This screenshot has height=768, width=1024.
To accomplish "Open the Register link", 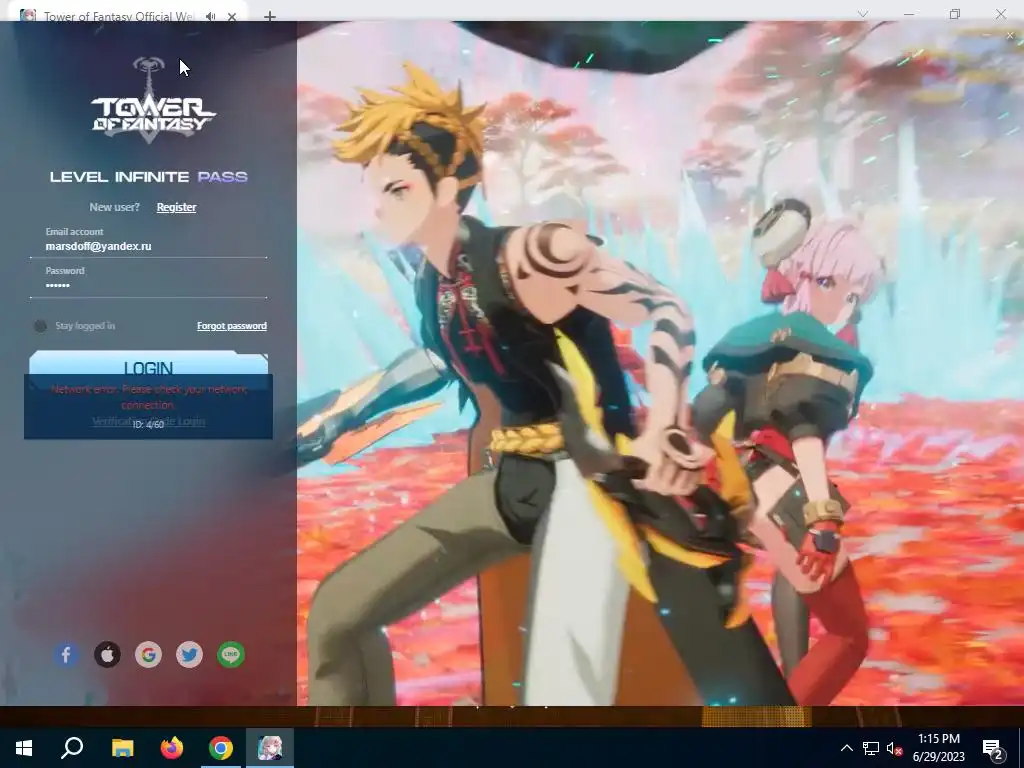I will click(176, 207).
